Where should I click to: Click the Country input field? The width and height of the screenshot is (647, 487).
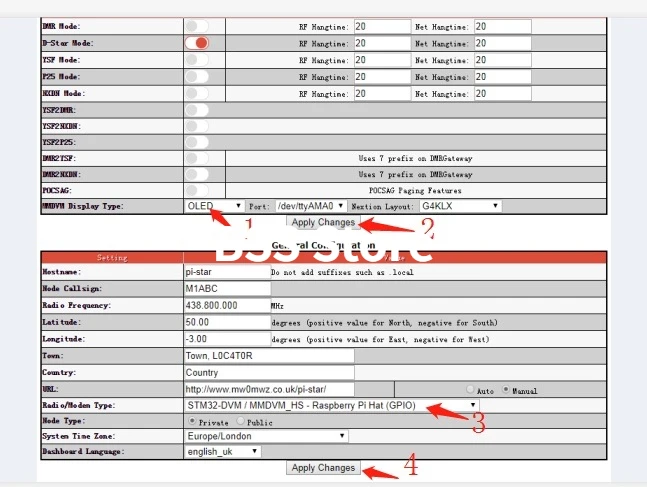(x=269, y=373)
